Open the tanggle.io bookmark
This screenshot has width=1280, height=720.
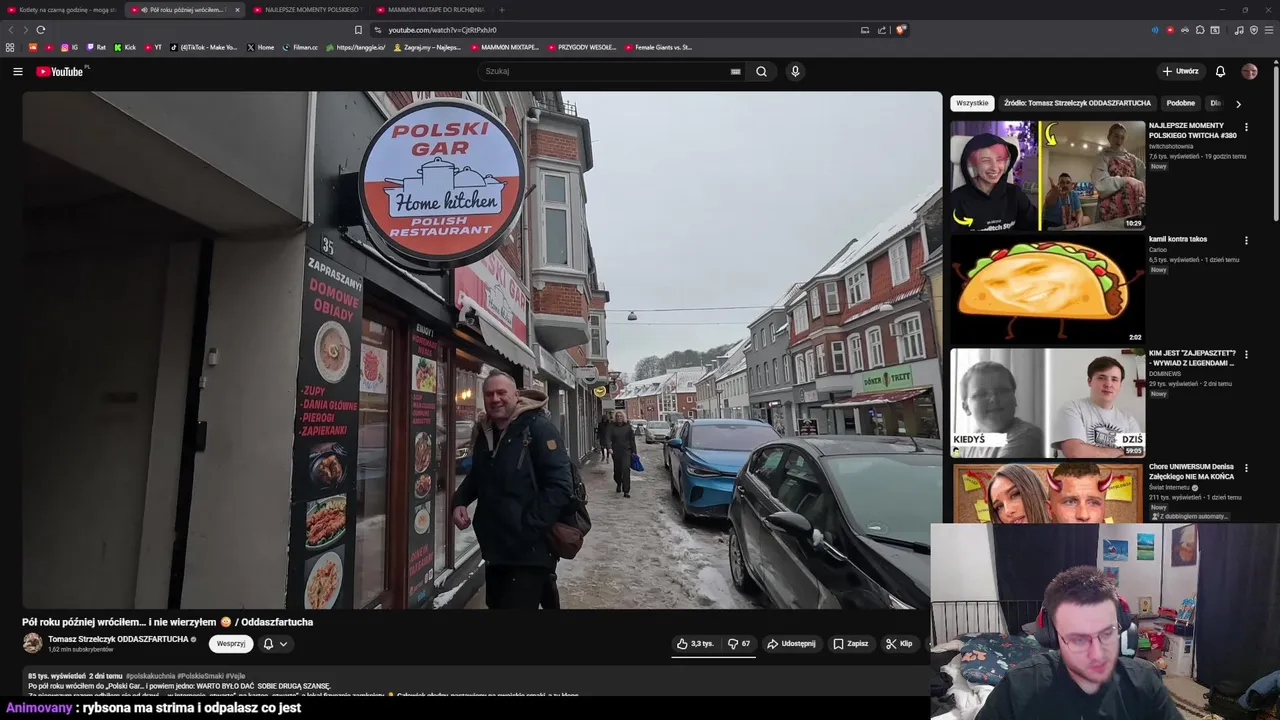click(x=355, y=47)
